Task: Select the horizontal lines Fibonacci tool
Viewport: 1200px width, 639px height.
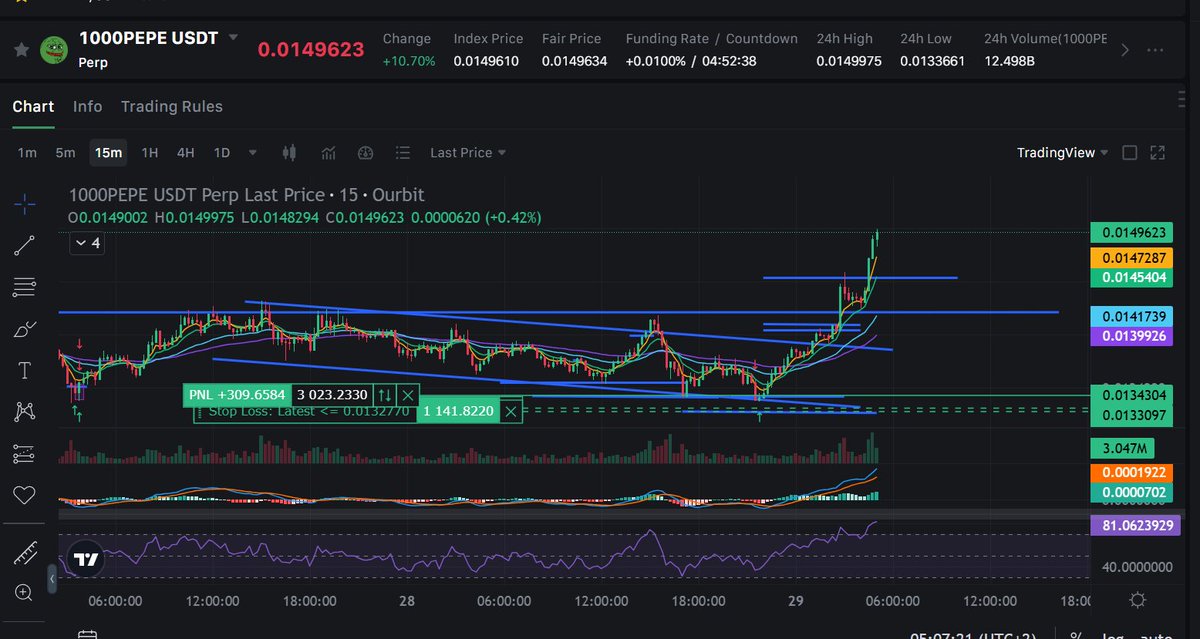Action: click(x=25, y=287)
